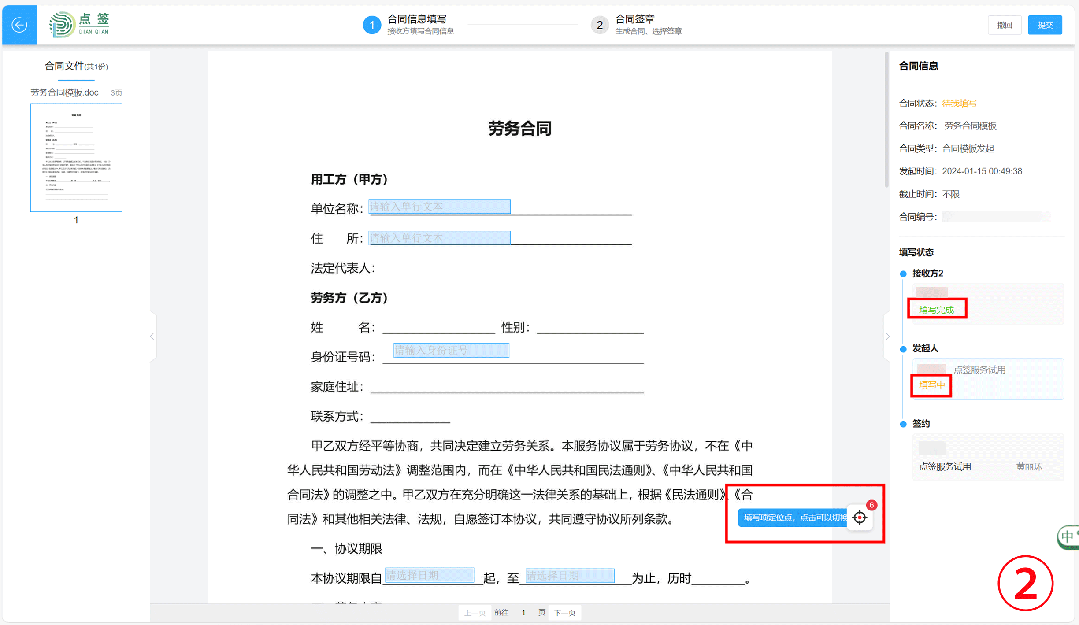Click the 填写状态 heading
The width and height of the screenshot is (1079, 625).
tap(917, 252)
